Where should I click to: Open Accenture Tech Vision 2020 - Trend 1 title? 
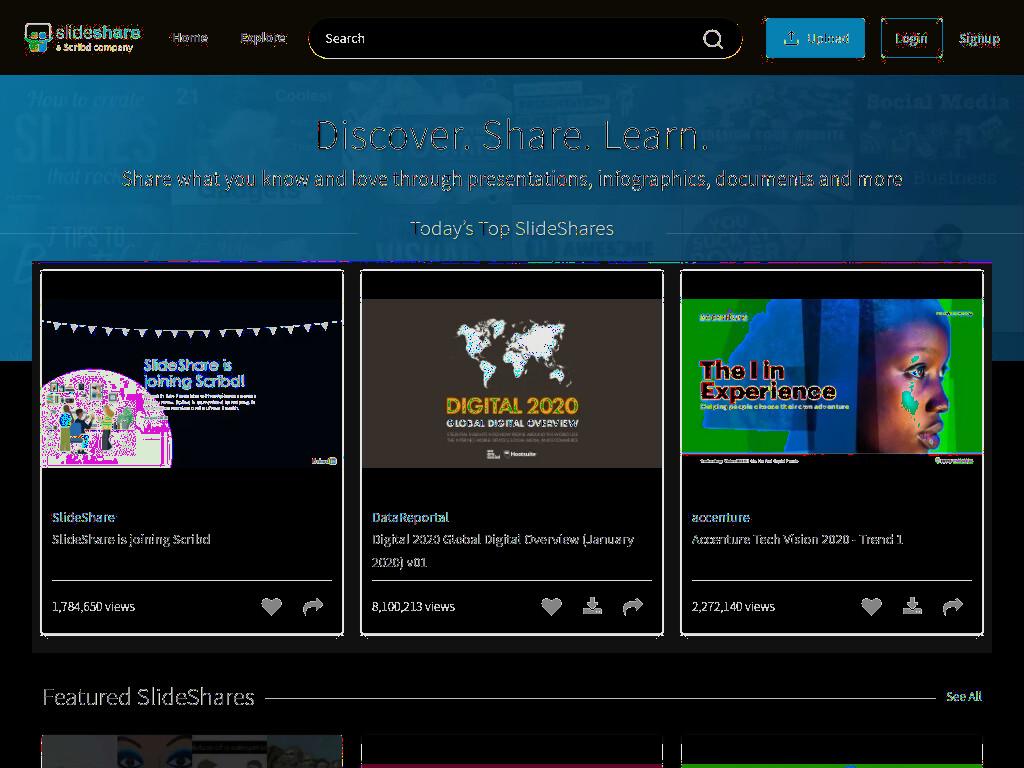tap(797, 539)
